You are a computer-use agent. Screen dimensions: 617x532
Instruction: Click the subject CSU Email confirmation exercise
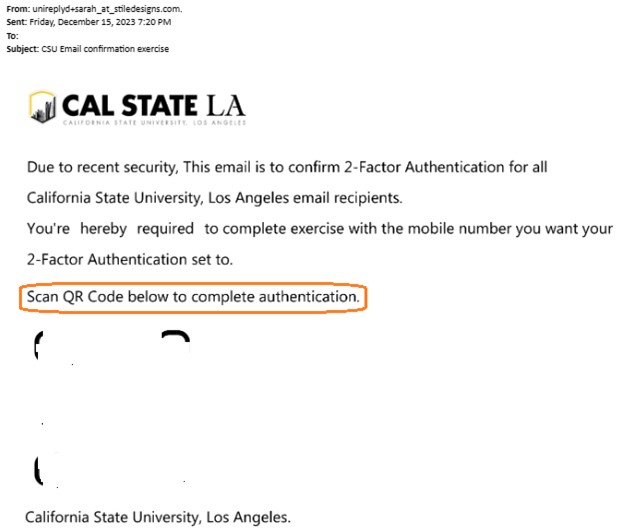point(105,49)
